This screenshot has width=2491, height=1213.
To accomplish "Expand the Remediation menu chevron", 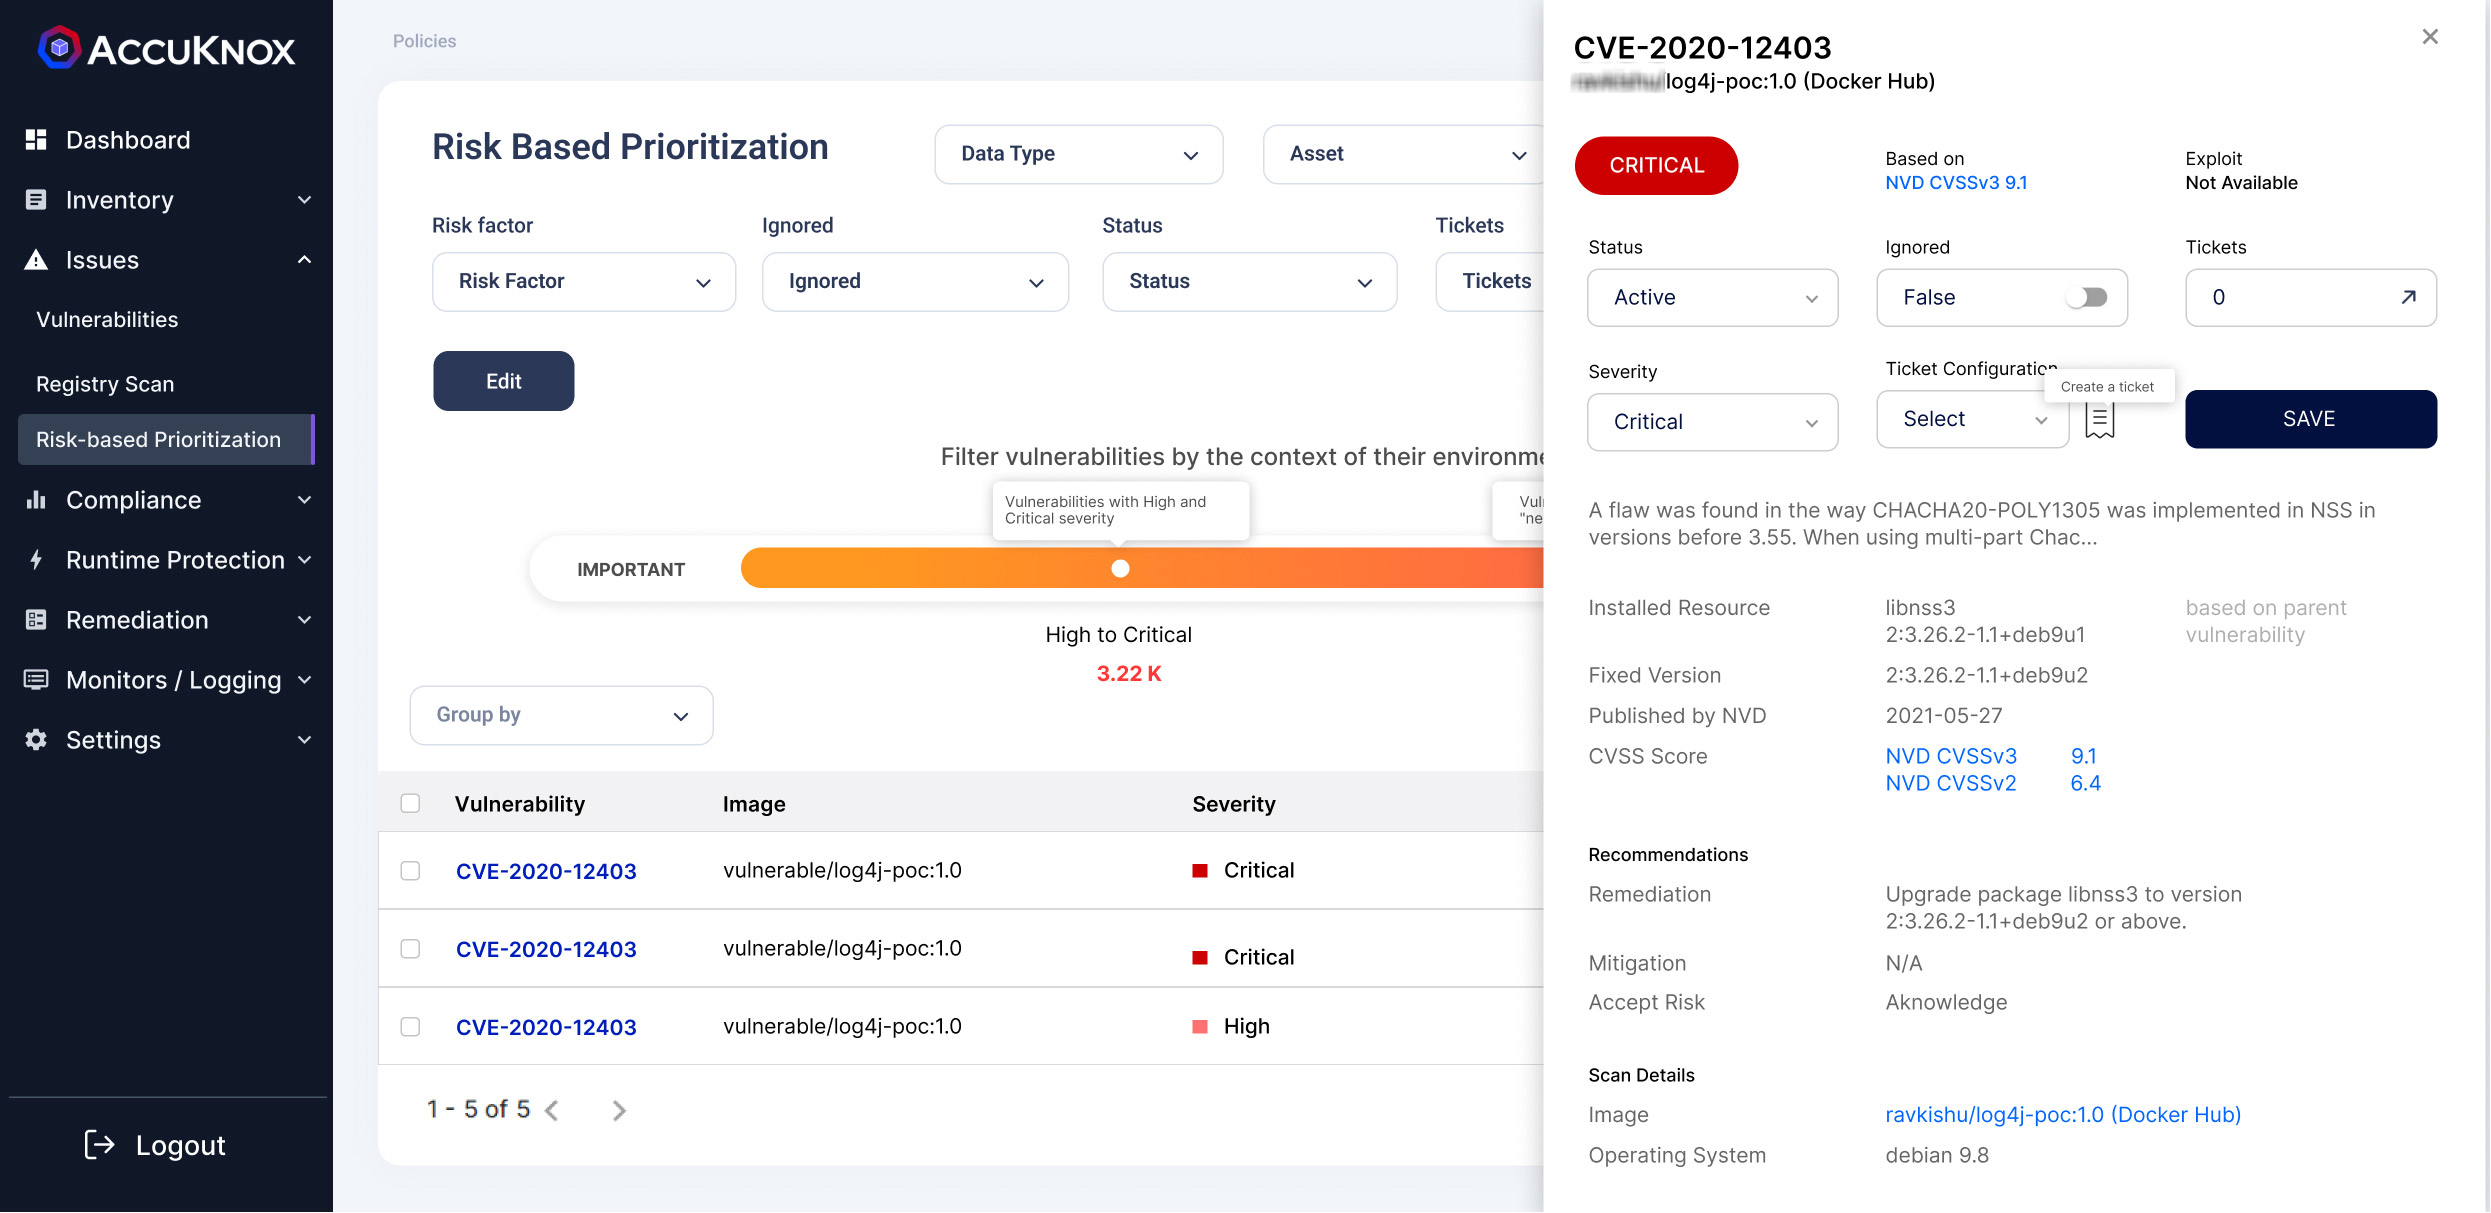I will tap(305, 620).
